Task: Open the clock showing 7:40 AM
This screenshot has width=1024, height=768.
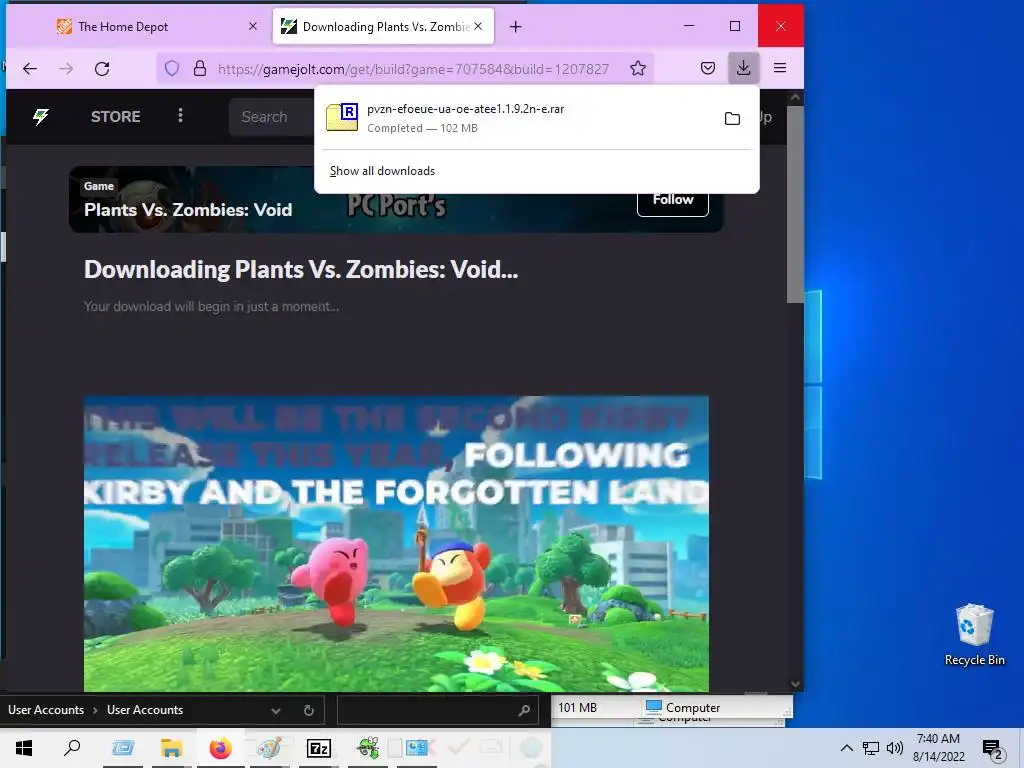Action: 938,748
